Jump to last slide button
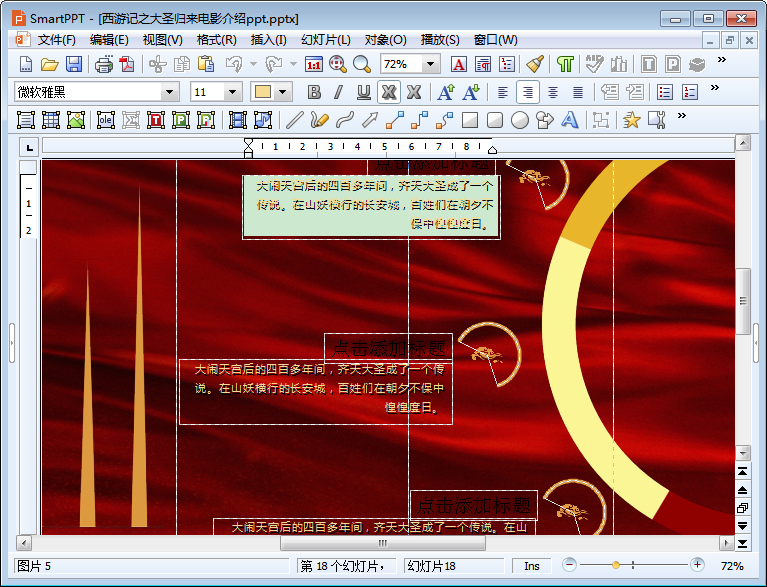767x587 pixels. coord(743,543)
